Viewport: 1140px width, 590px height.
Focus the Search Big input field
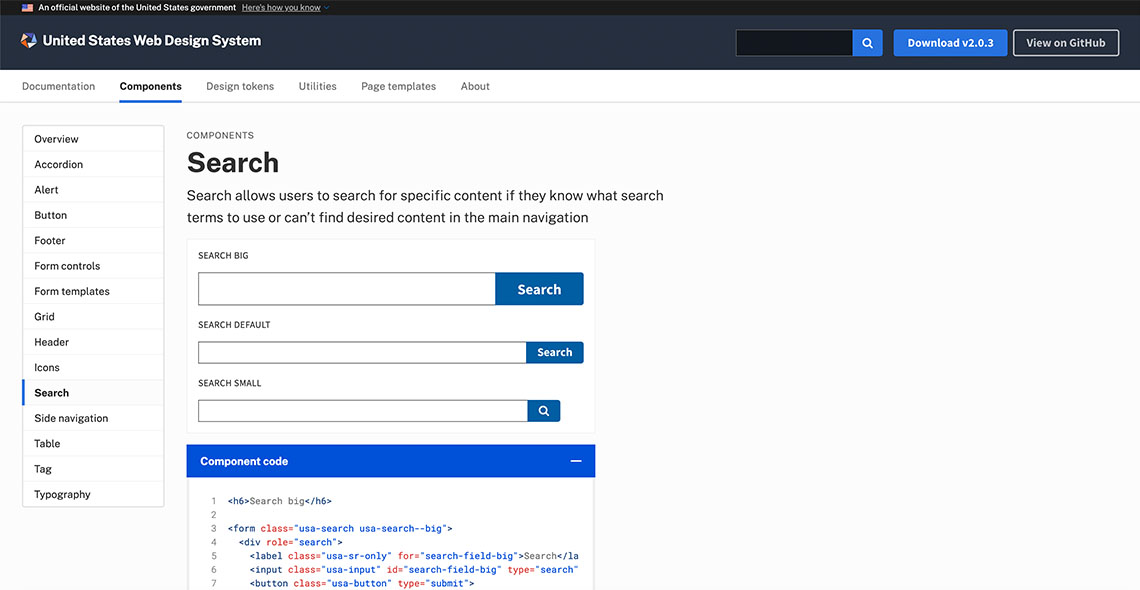pyautogui.click(x=347, y=289)
